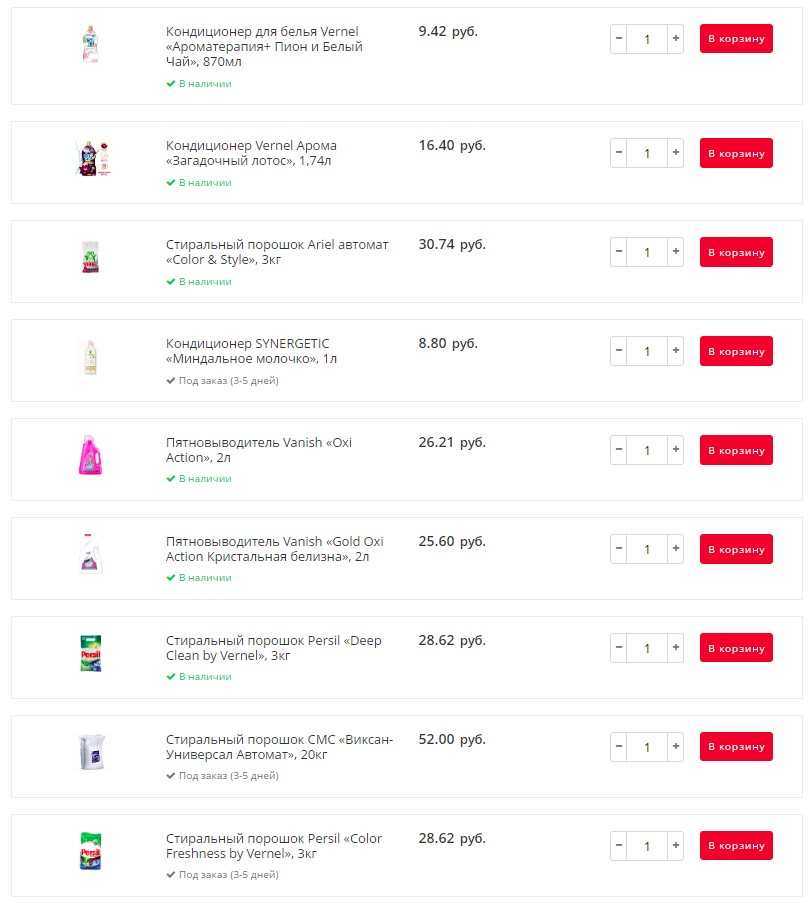
Task: Open Стиральный порошок СМС Виксан-Универсал link
Action: tap(279, 747)
